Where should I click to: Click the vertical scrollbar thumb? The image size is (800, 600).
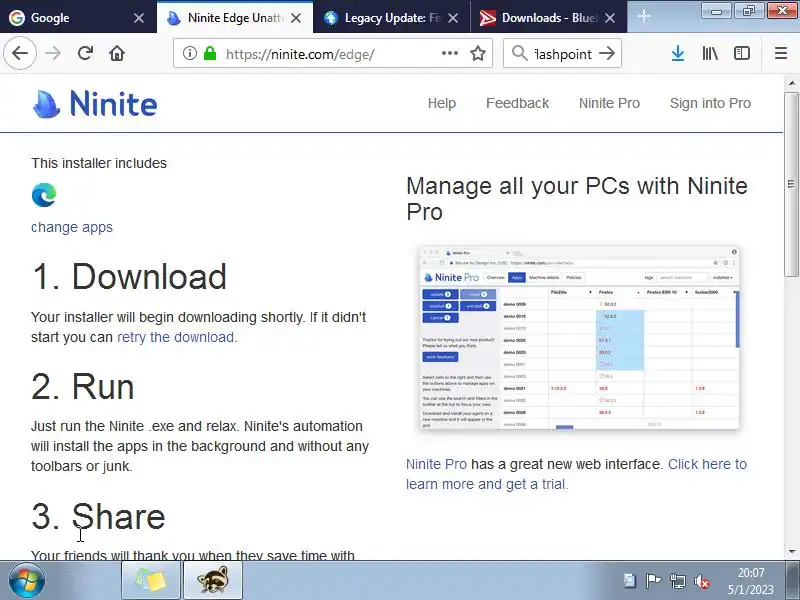[x=791, y=185]
